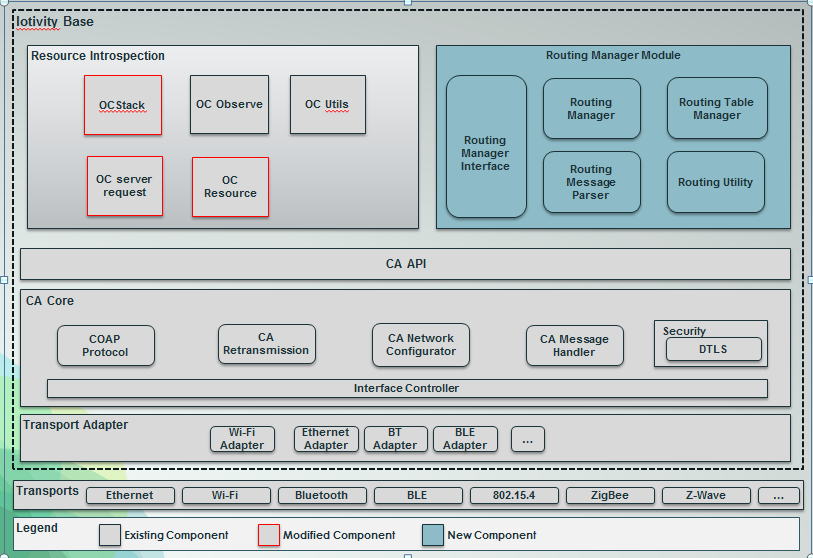Click the Interface Controller bar

[407, 388]
